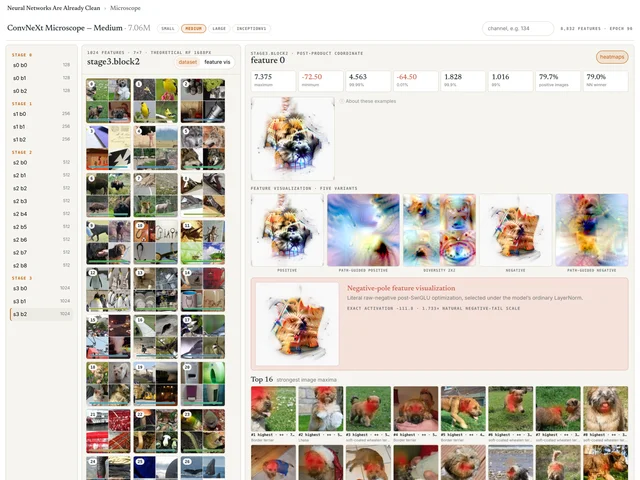Click the -72.50 minimum stat card
The image size is (640, 480).
click(x=321, y=80)
